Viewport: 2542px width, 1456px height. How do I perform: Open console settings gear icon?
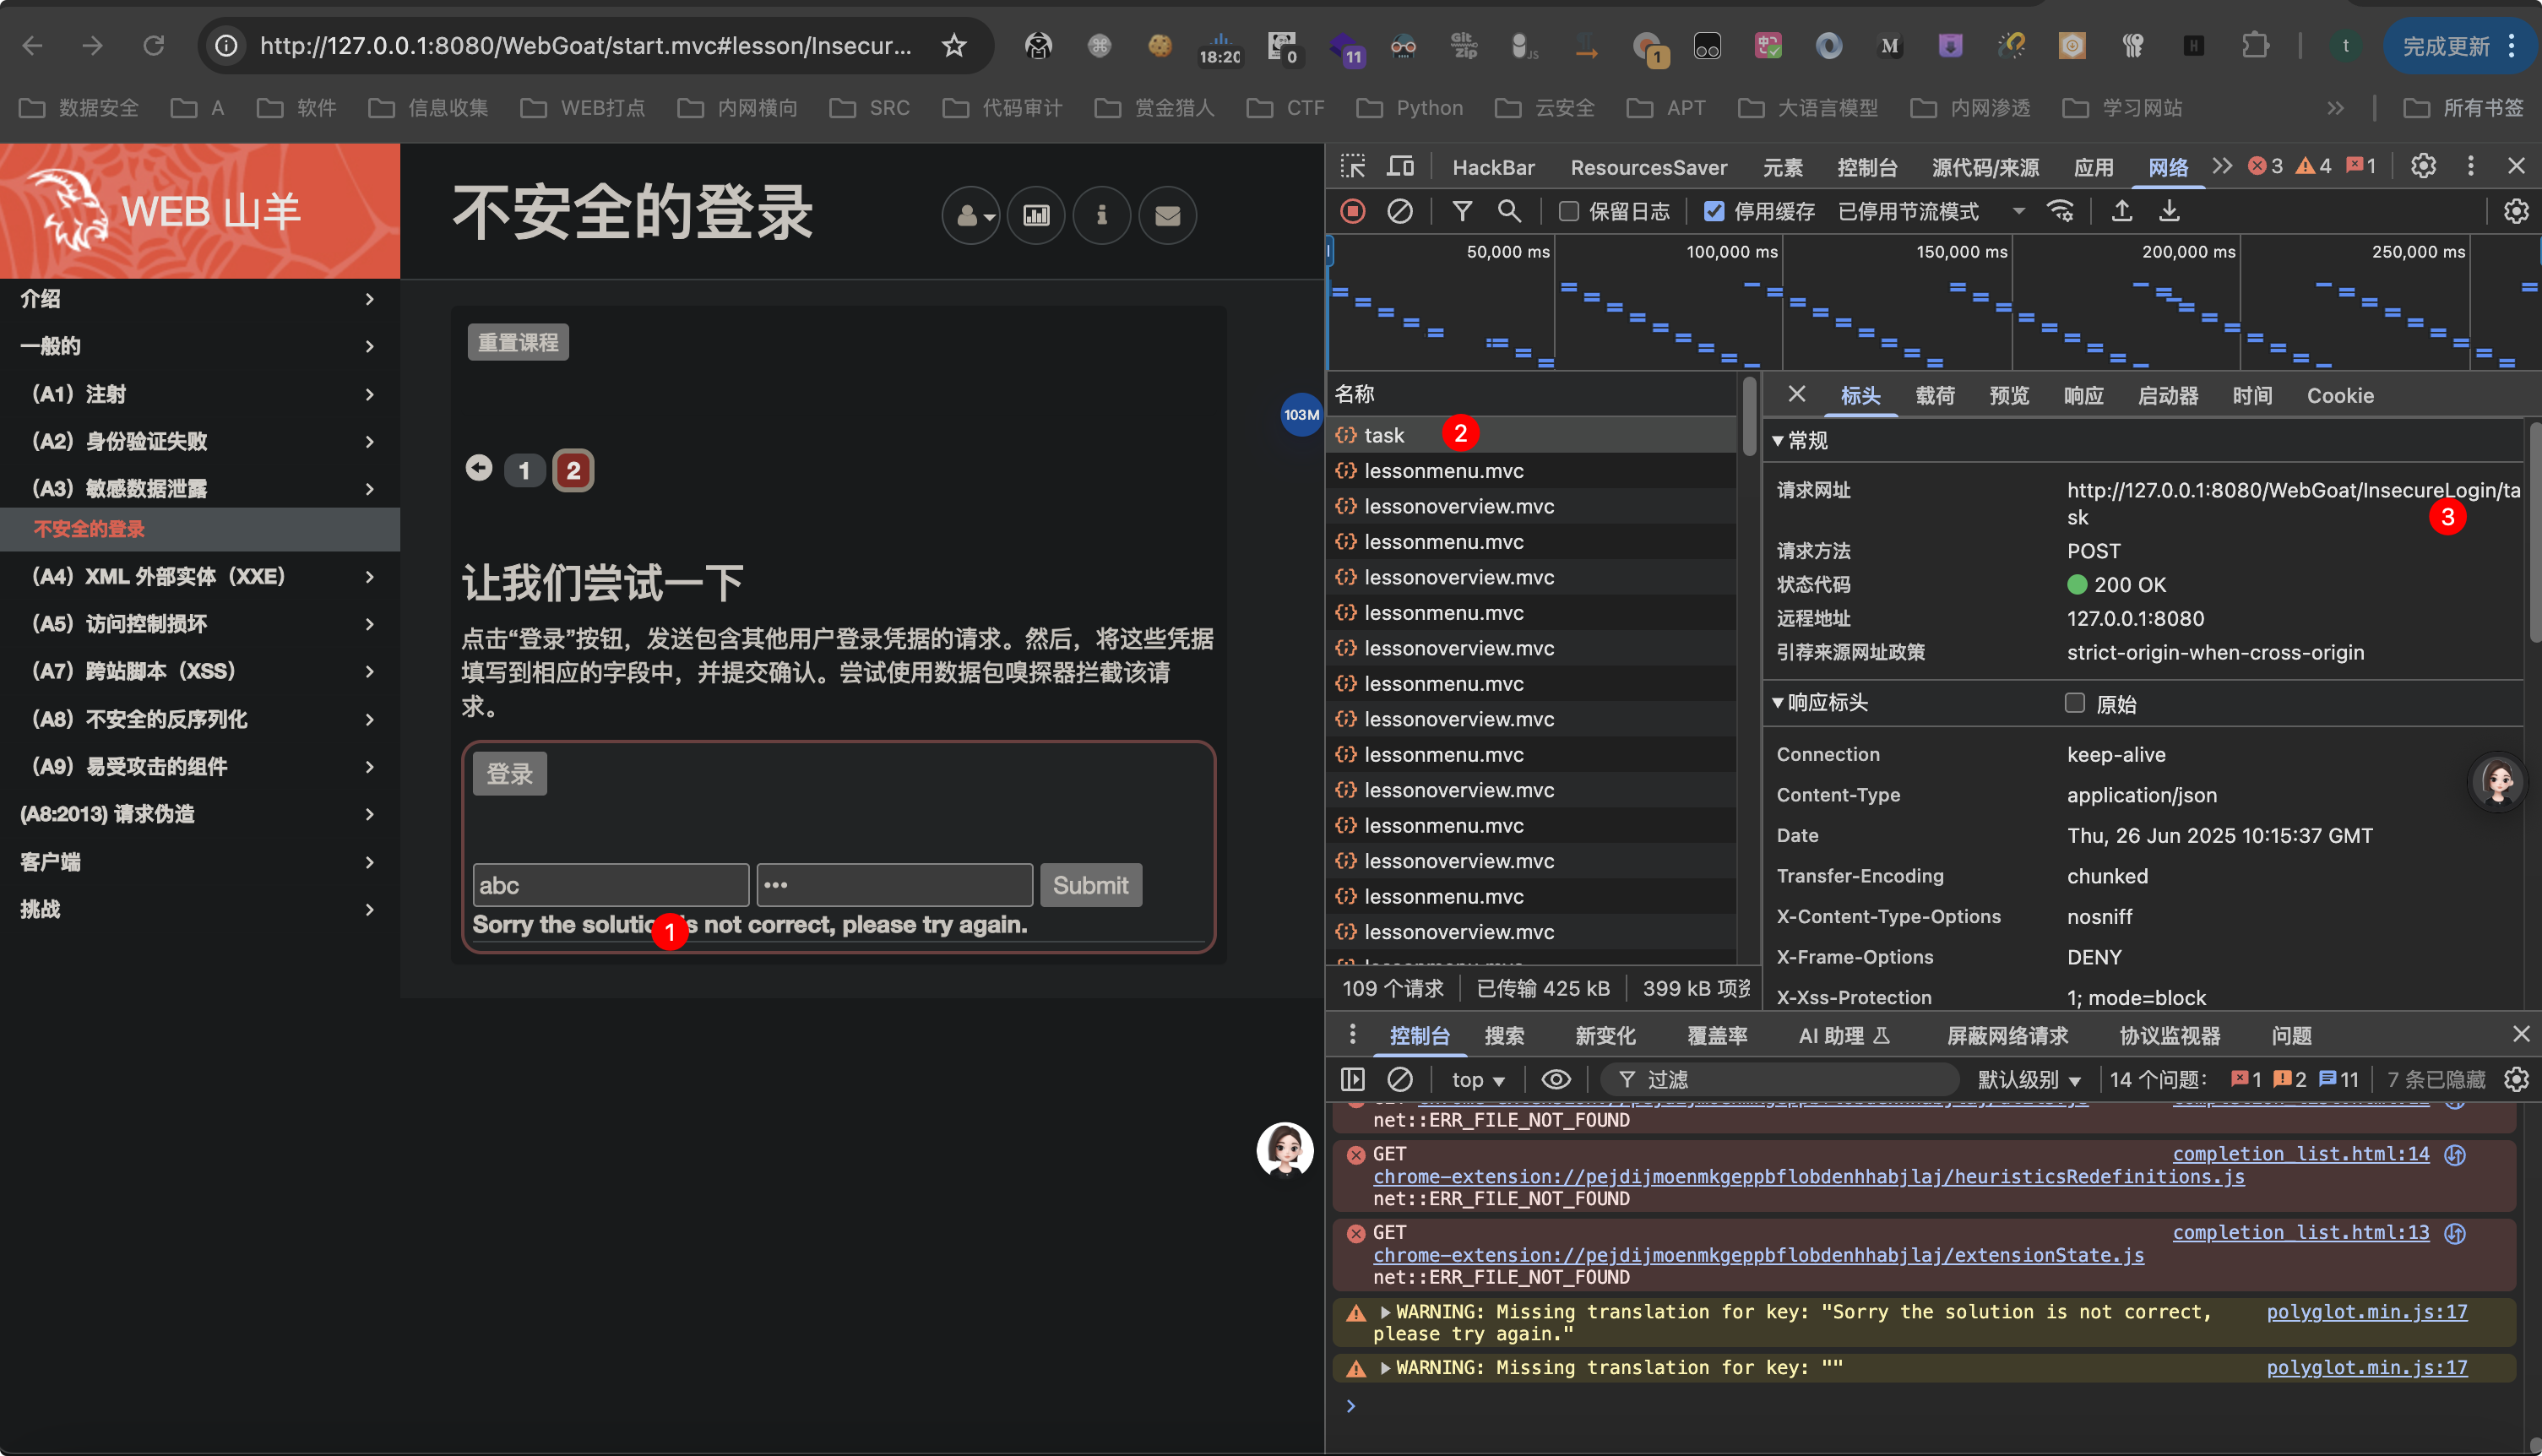point(2516,1079)
